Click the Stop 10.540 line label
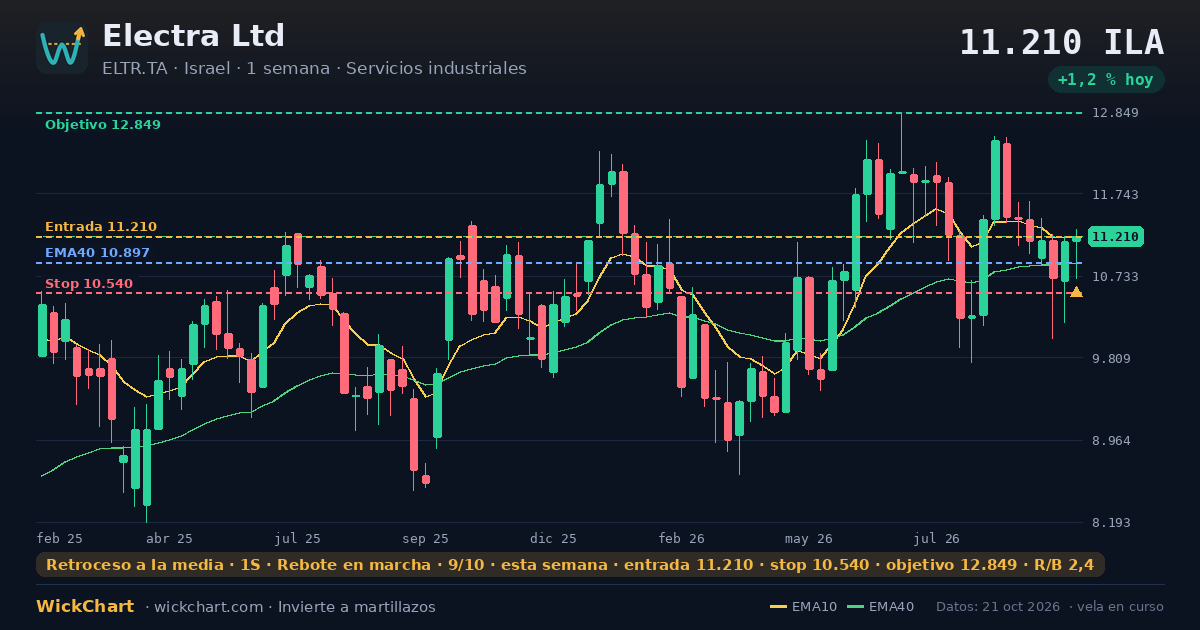This screenshot has width=1200, height=630. (x=88, y=284)
